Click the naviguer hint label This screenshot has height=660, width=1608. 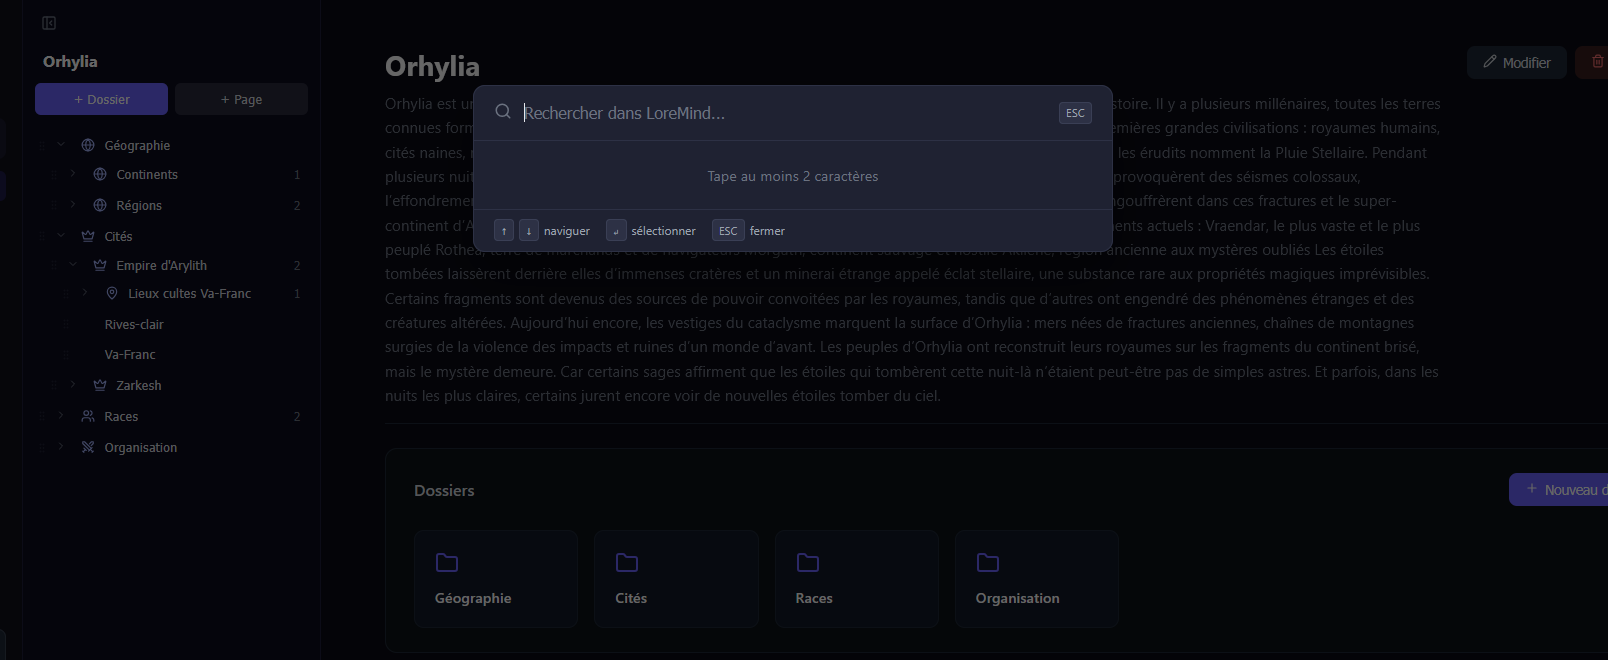[567, 231]
